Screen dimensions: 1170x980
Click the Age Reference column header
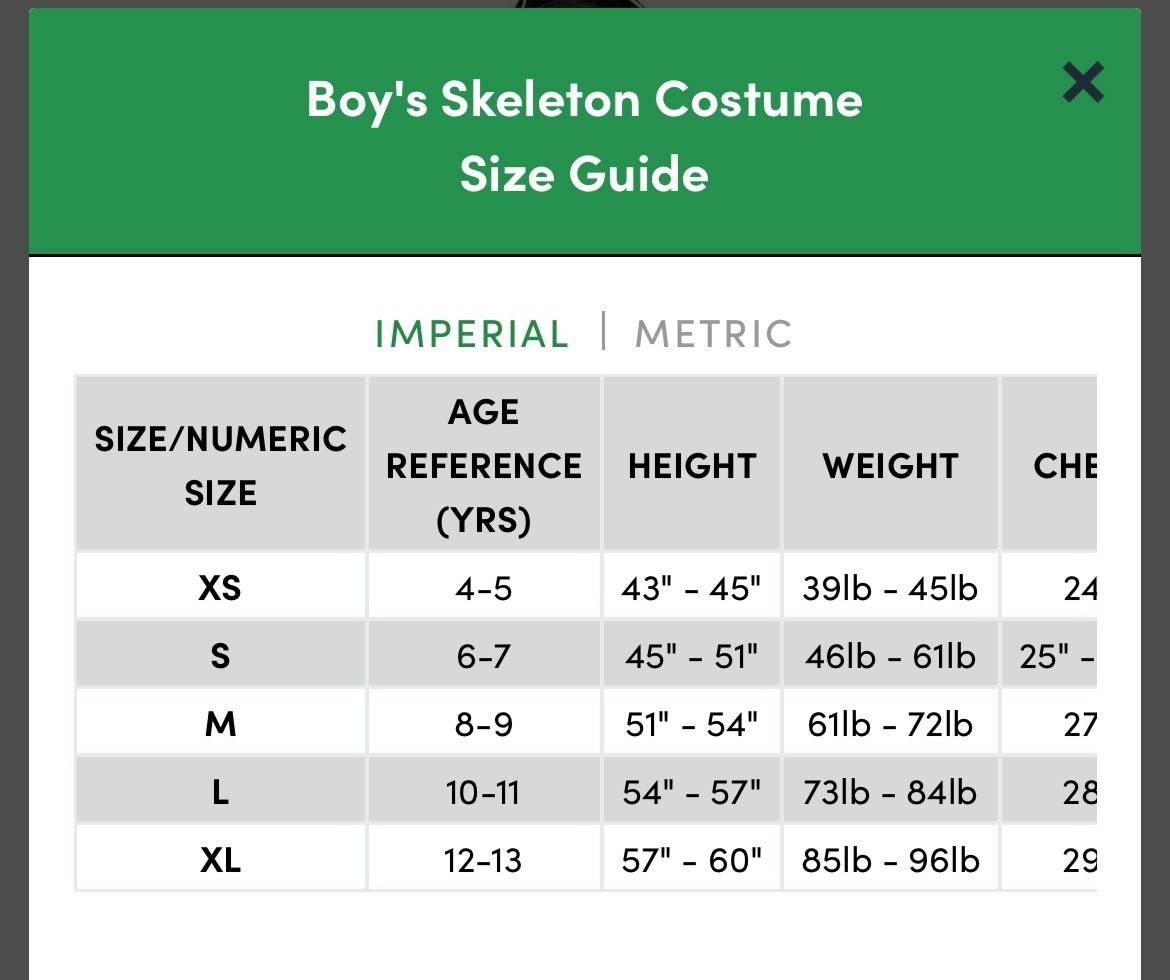pos(484,465)
